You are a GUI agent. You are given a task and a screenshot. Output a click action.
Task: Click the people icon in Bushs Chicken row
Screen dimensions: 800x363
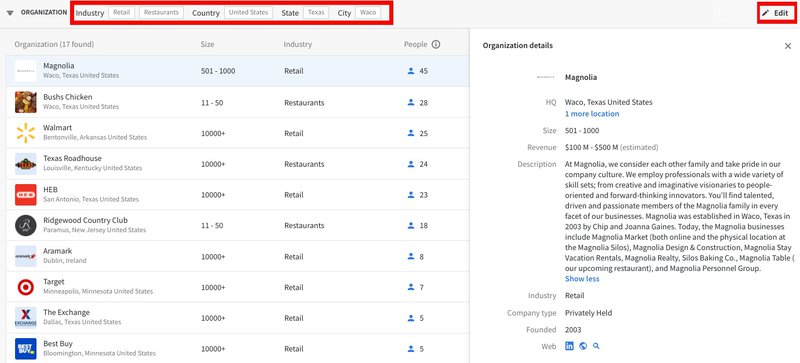(411, 103)
